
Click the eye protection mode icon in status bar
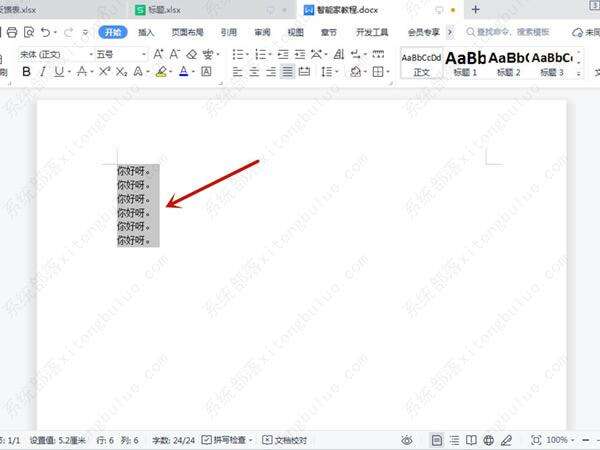(x=407, y=440)
